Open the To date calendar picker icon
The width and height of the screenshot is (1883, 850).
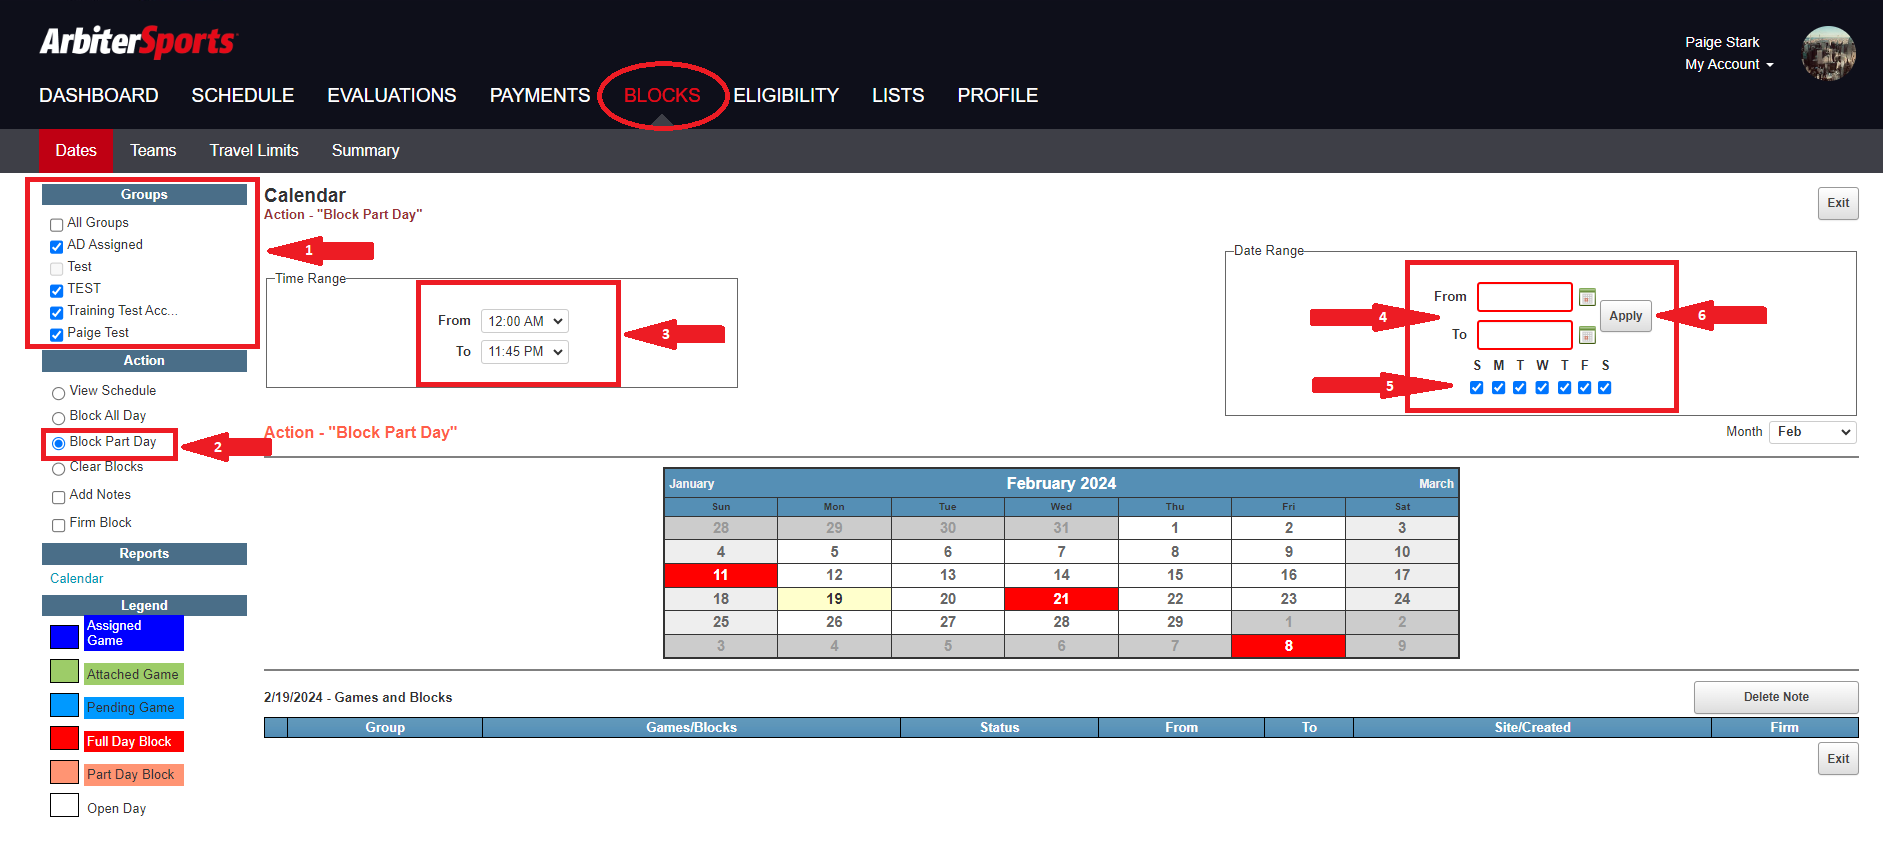coord(1587,335)
